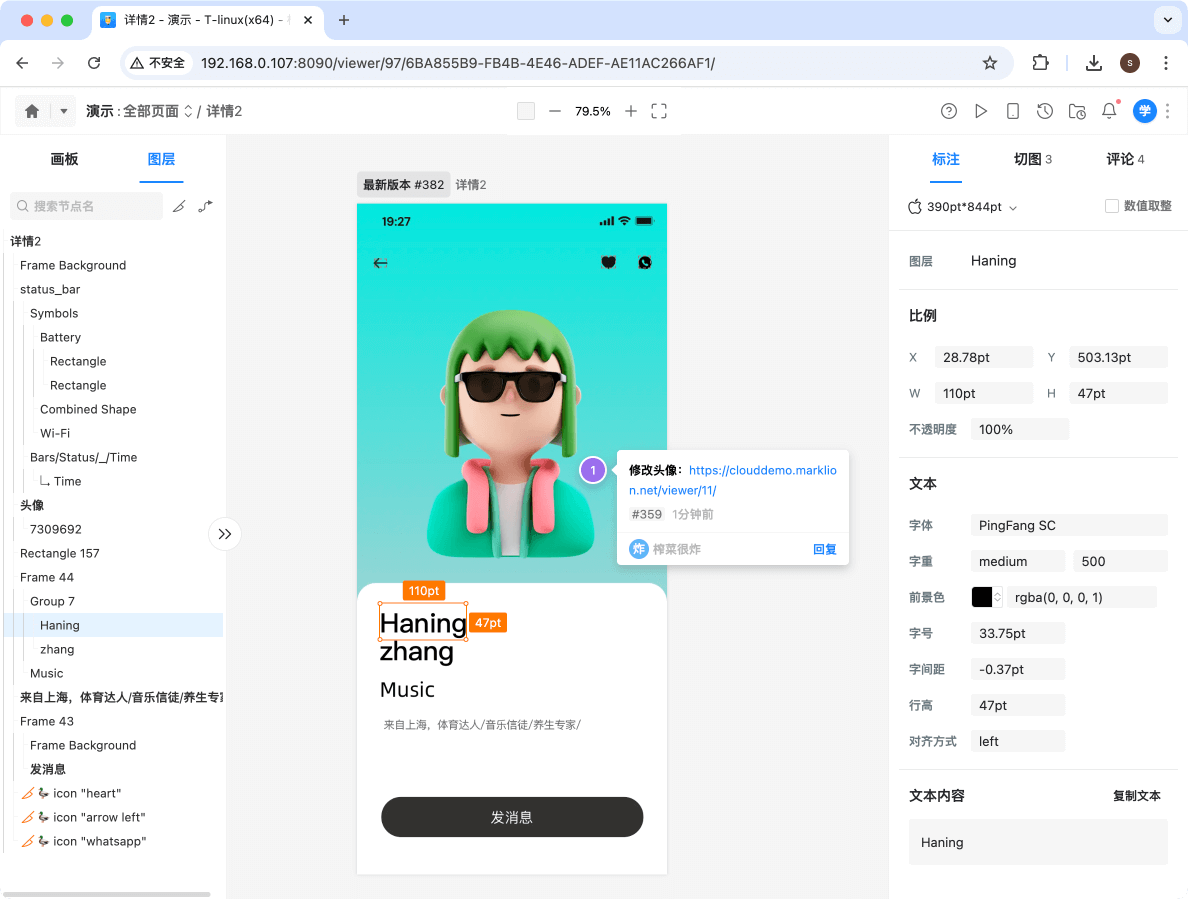The width and height of the screenshot is (1188, 899).
Task: Open the 390pt*844pt device dropdown
Action: pyautogui.click(x=962, y=207)
